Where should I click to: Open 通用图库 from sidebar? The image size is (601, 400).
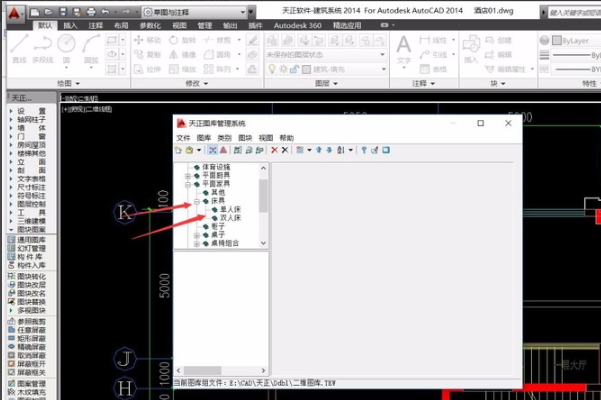(x=27, y=240)
